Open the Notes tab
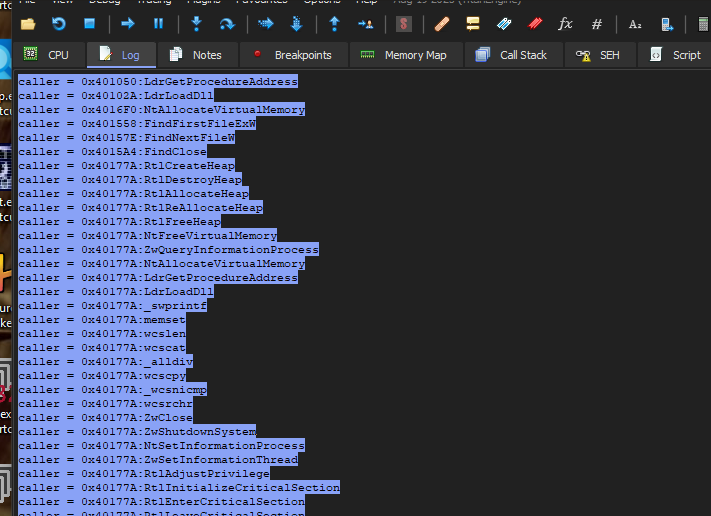This screenshot has height=516, width=711. [198, 55]
